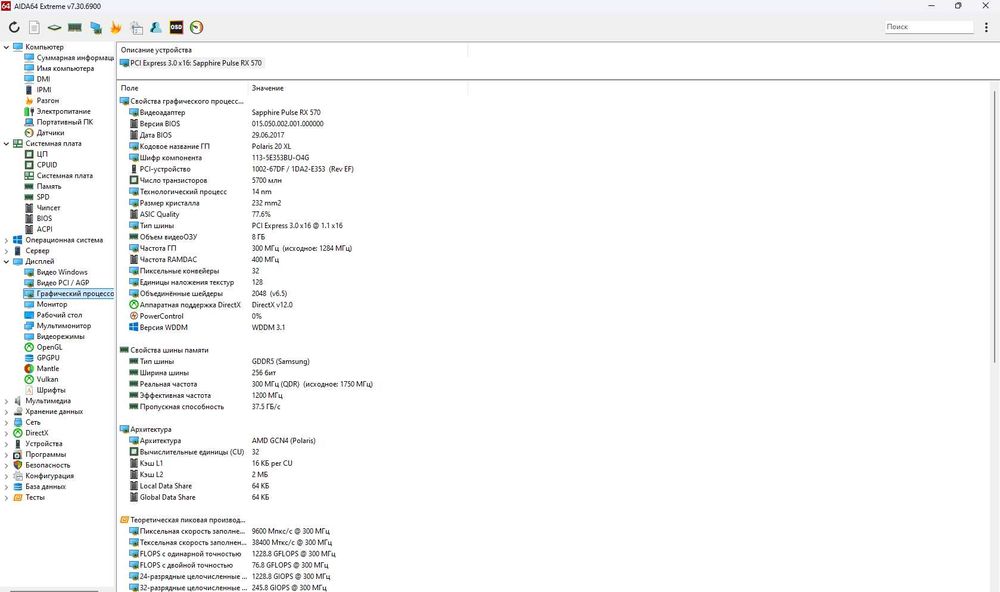Click the blue monitor GPGPU benchmark icon
This screenshot has height=592, width=1000.
click(x=96, y=27)
